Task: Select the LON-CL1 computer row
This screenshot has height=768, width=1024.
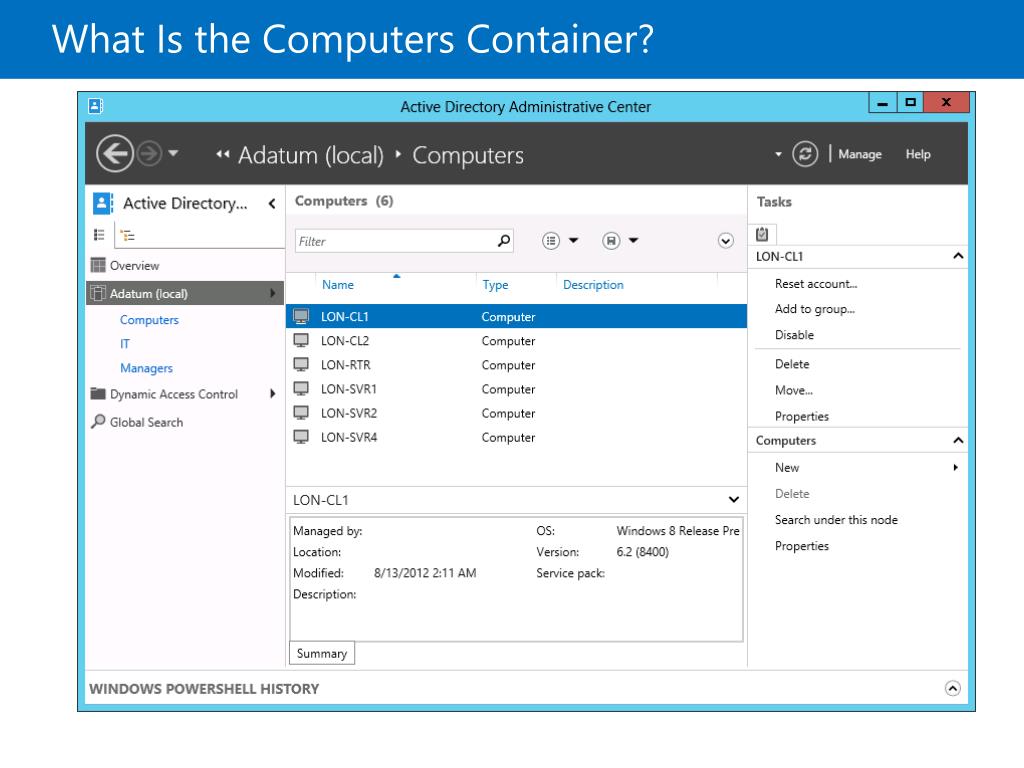Action: pyautogui.click(x=517, y=317)
